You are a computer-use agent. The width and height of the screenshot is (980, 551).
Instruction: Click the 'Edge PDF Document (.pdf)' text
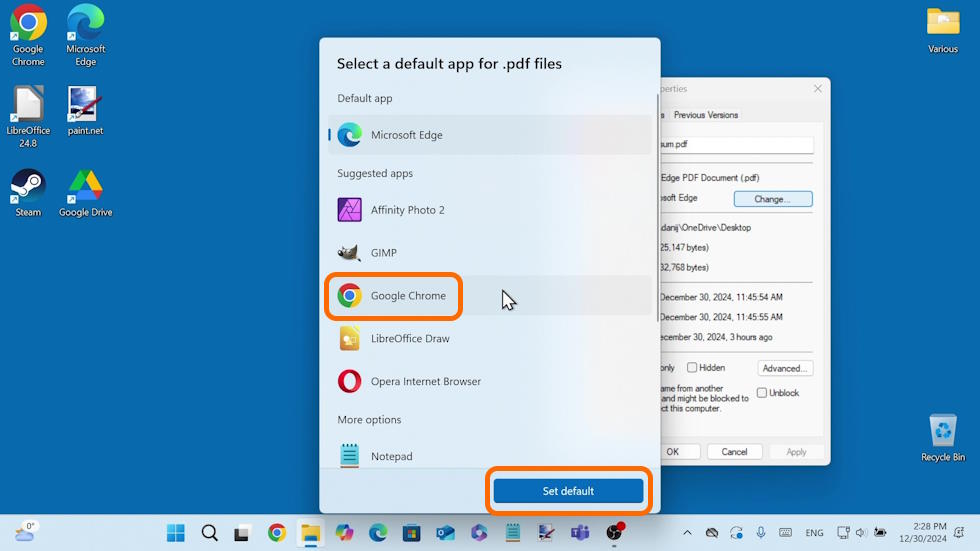(710, 178)
